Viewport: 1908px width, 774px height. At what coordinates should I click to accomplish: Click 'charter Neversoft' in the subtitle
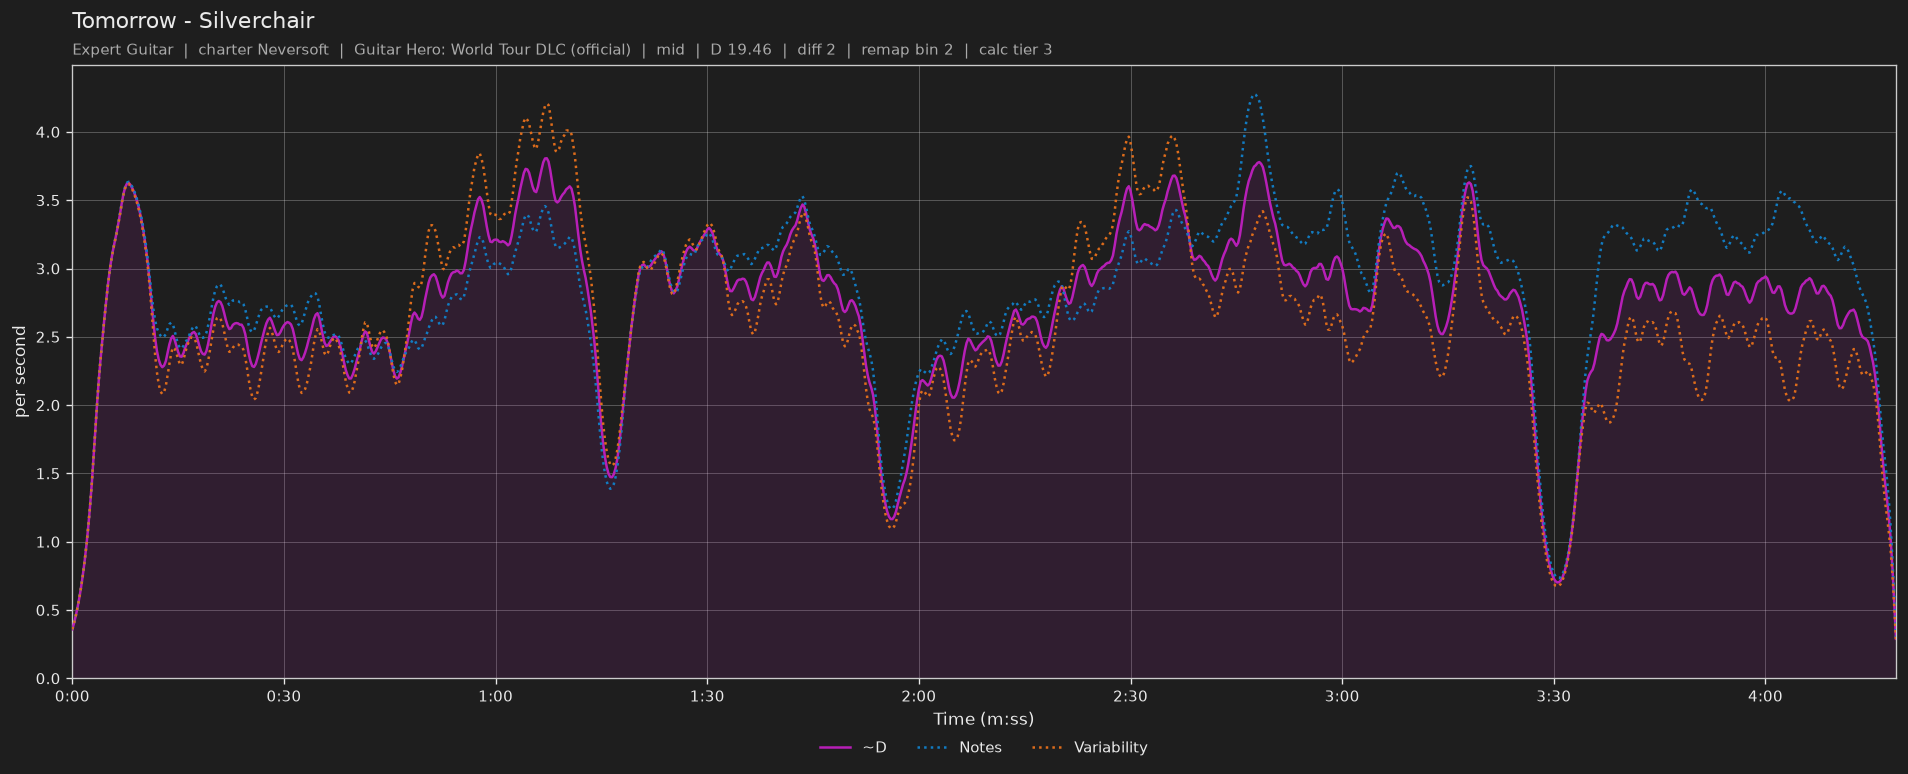(x=263, y=50)
